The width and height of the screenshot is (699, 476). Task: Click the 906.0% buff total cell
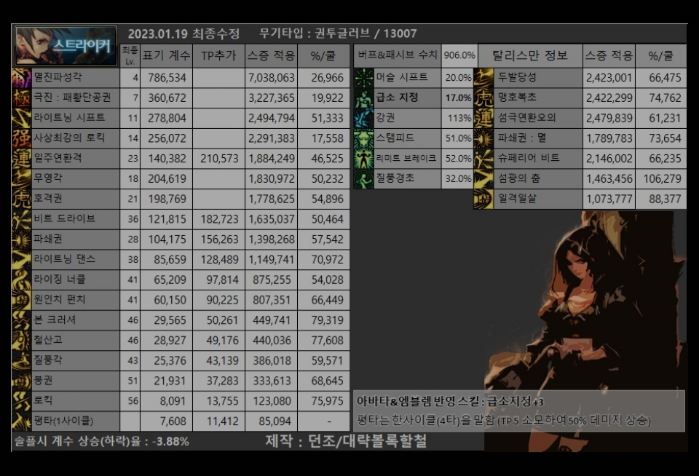coord(459,55)
